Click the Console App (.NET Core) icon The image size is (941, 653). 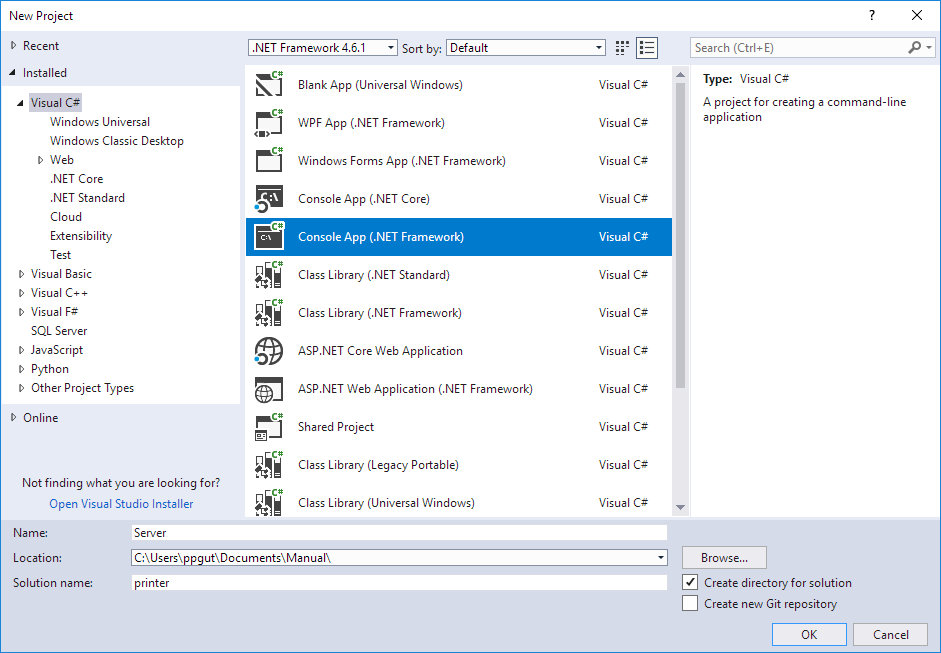pos(269,199)
